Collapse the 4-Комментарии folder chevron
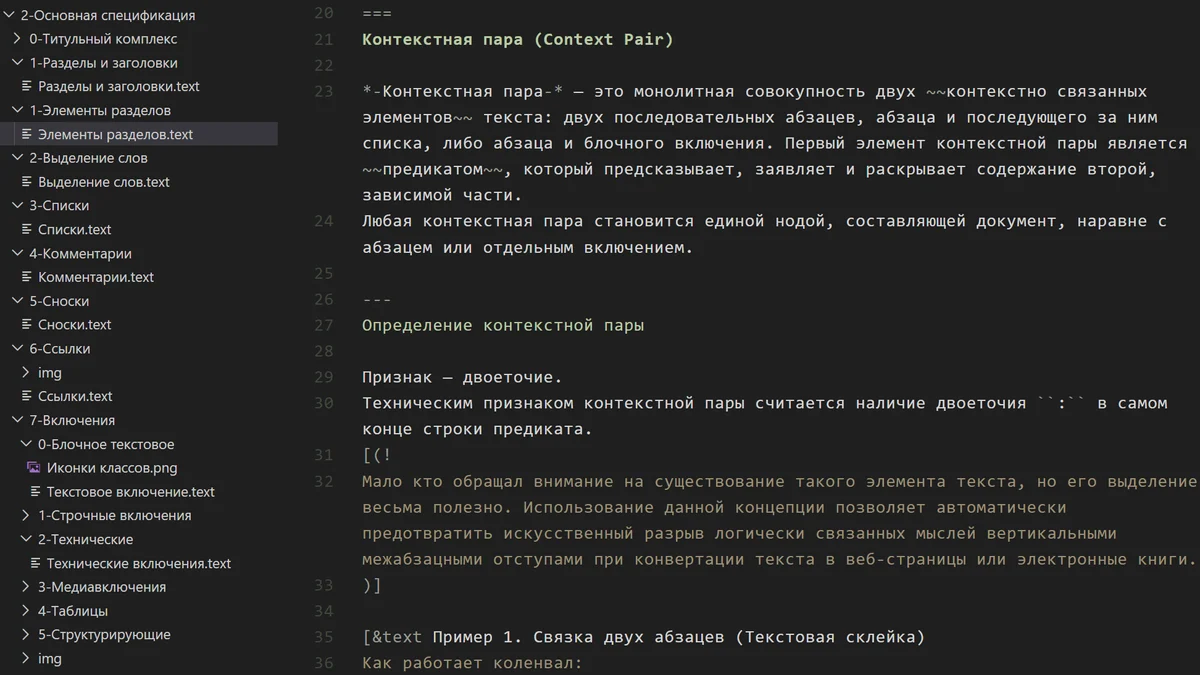Image resolution: width=1200 pixels, height=675 pixels. [18, 254]
